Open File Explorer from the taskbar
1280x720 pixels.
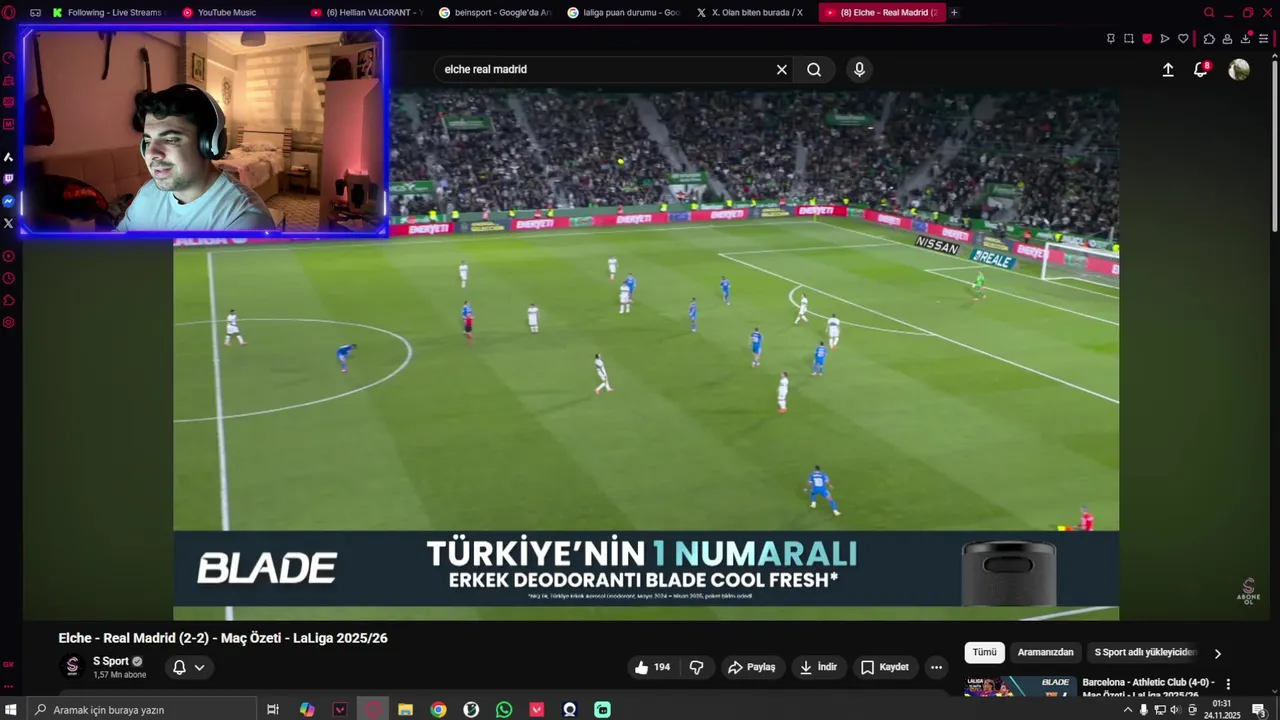405,710
